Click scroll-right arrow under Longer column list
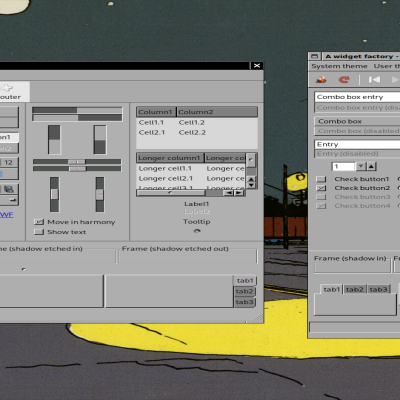 (x=239, y=193)
